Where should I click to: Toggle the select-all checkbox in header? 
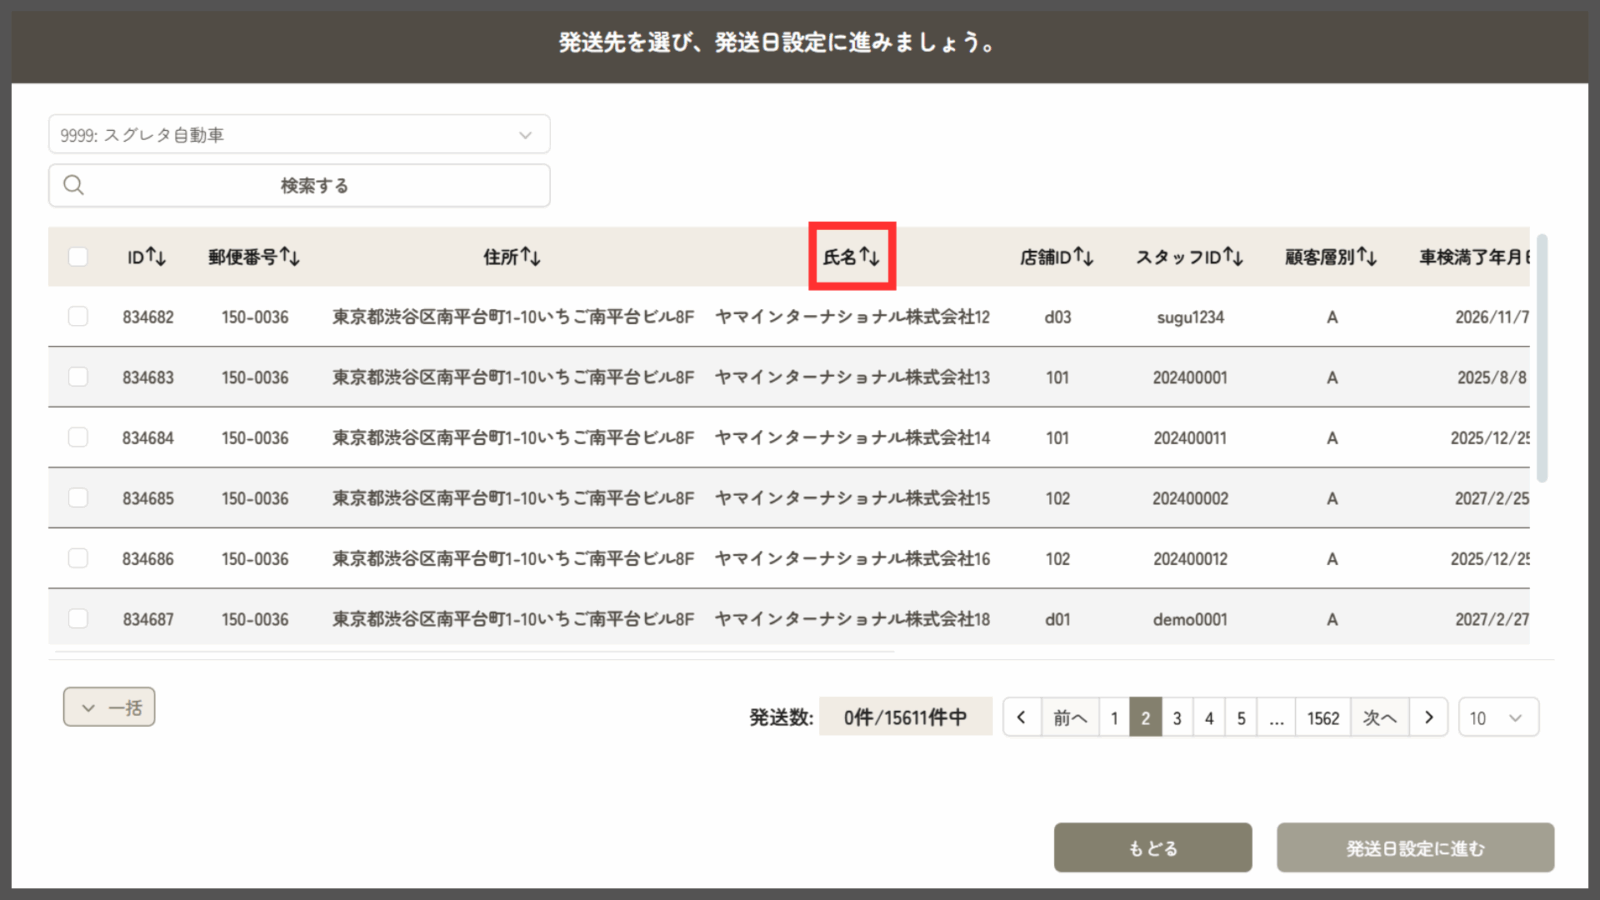coord(78,257)
